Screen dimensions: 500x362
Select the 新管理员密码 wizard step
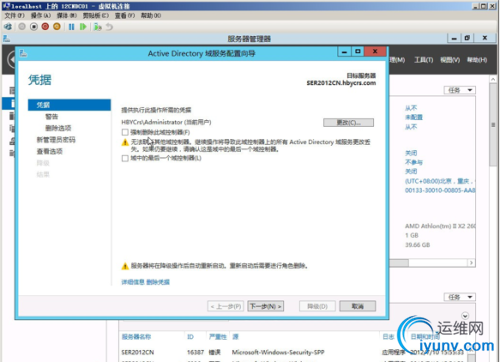[56, 140]
